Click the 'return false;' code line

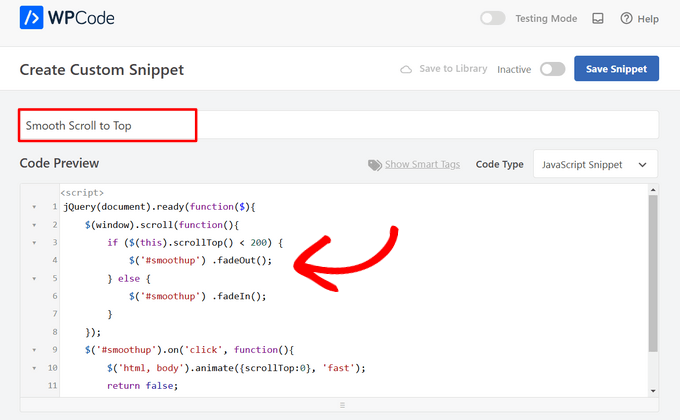(x=142, y=386)
